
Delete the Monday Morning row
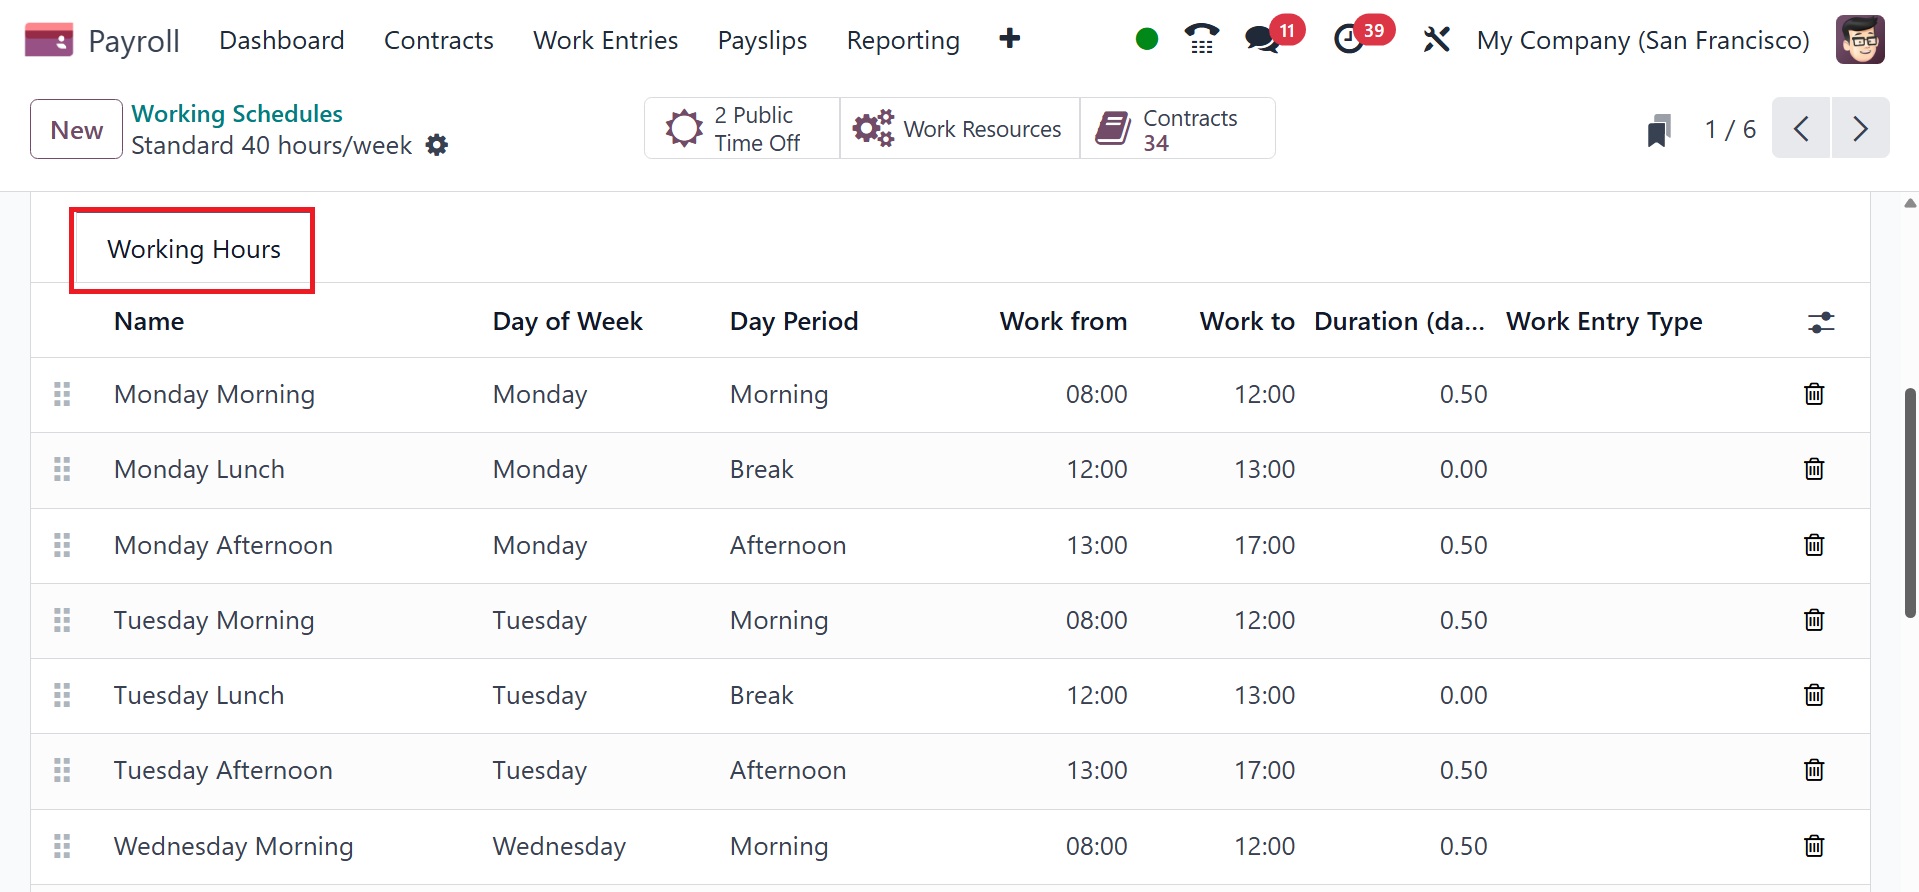click(1813, 394)
